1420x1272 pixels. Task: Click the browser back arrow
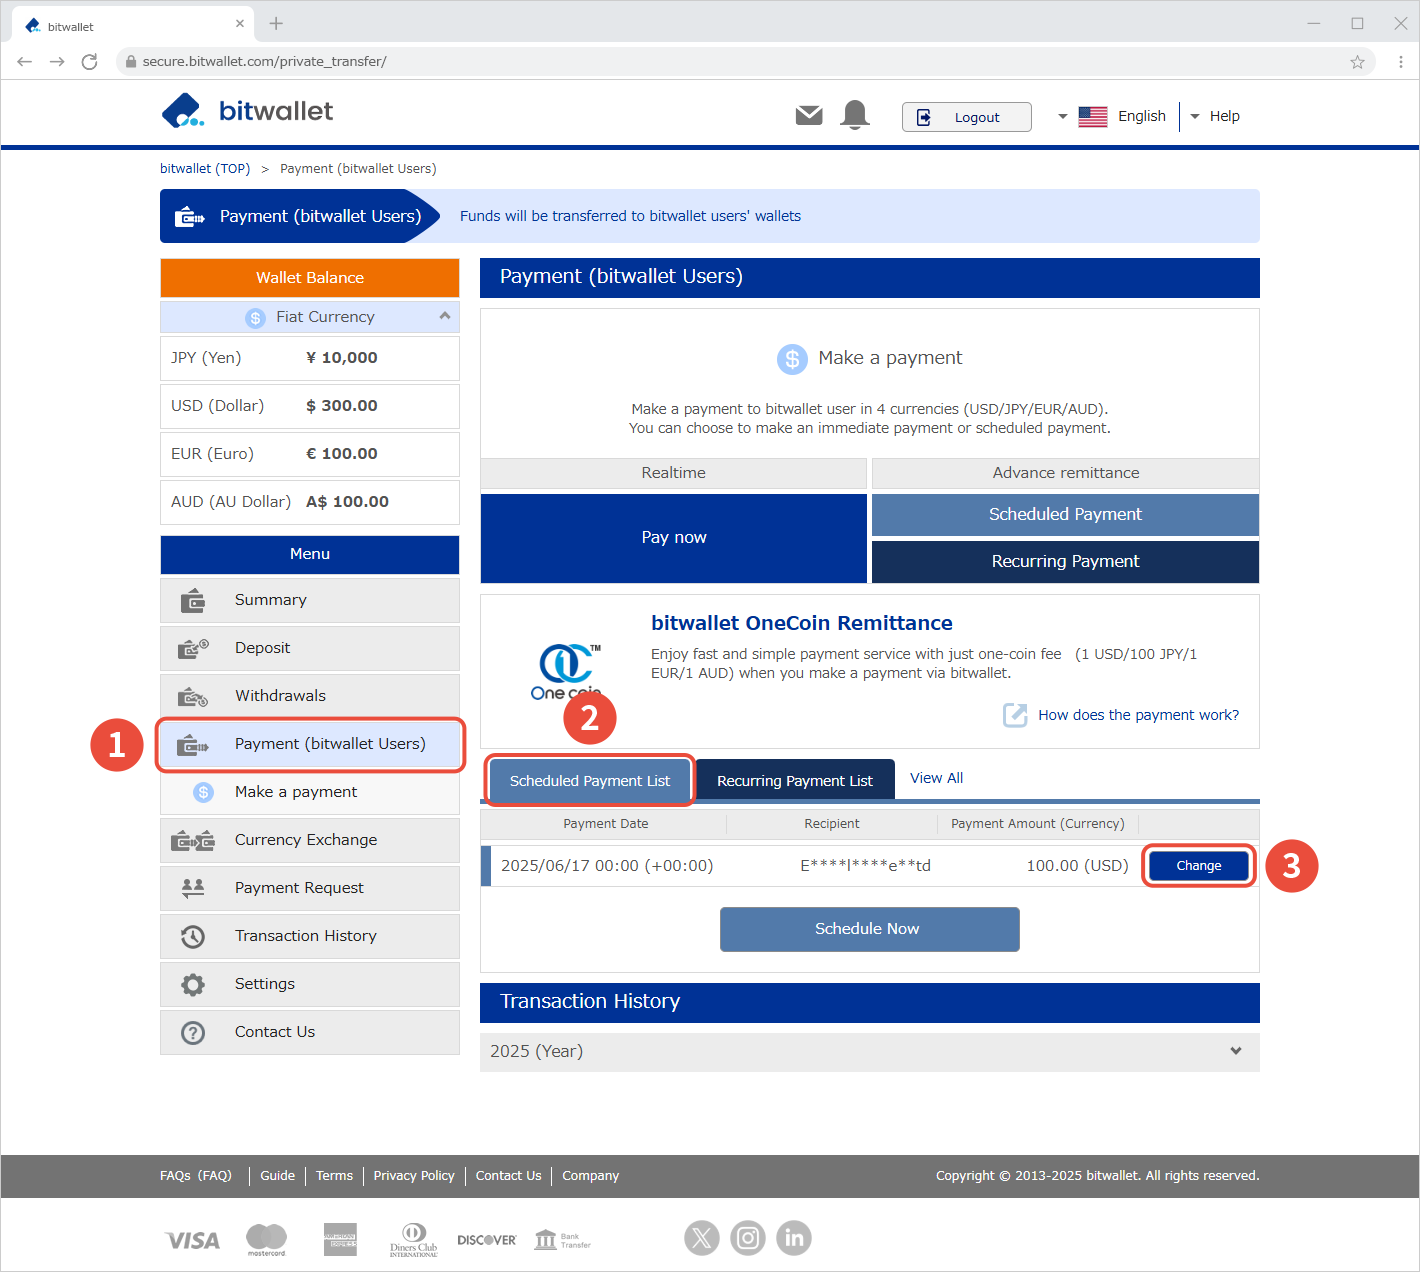[25, 62]
